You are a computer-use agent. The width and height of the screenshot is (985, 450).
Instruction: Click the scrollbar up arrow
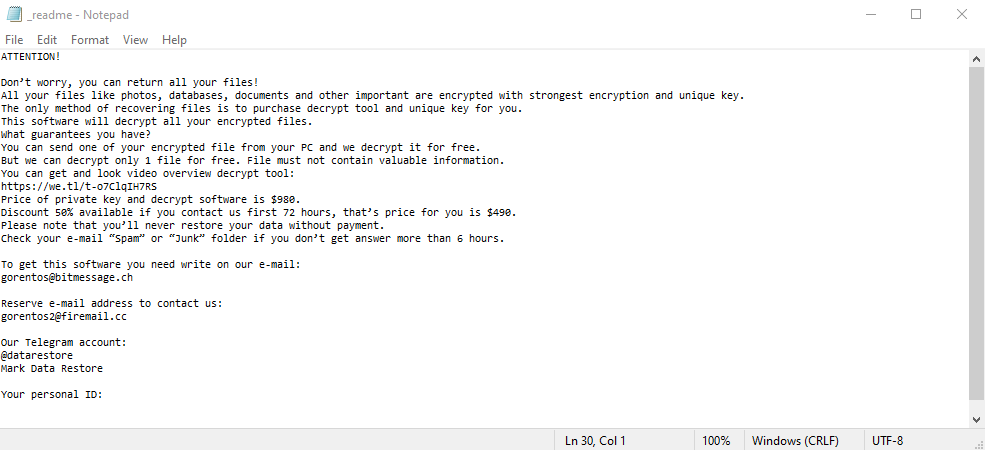click(977, 58)
